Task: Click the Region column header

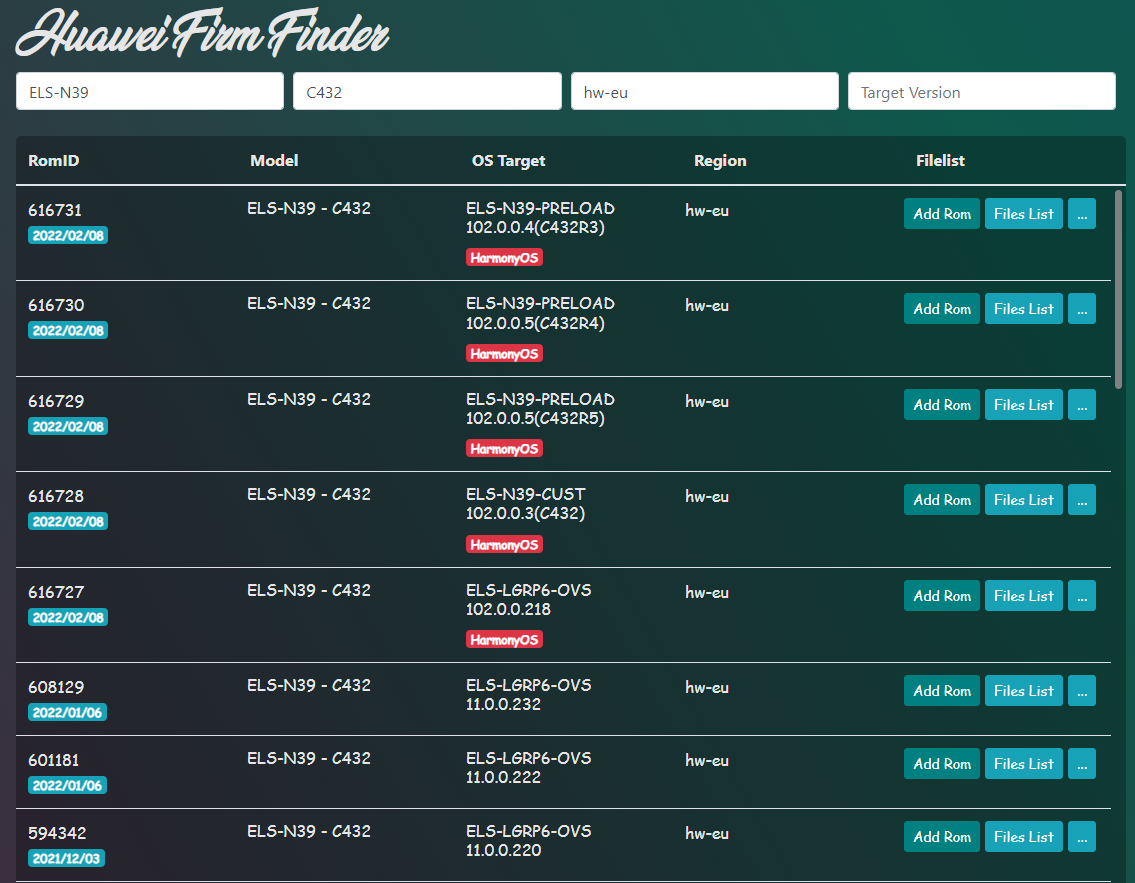Action: [x=720, y=161]
